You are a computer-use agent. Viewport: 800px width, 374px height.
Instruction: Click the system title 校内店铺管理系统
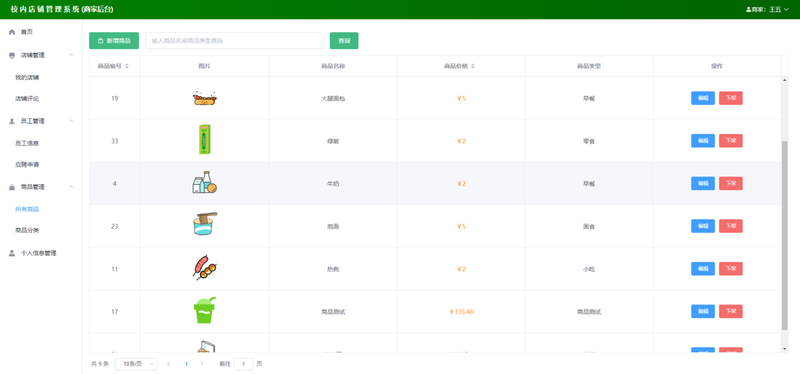(62, 9)
